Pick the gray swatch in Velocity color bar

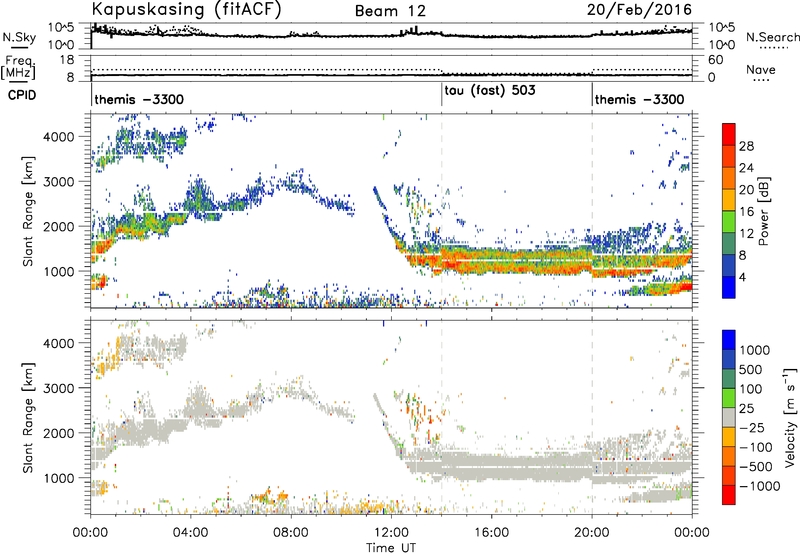pos(729,417)
